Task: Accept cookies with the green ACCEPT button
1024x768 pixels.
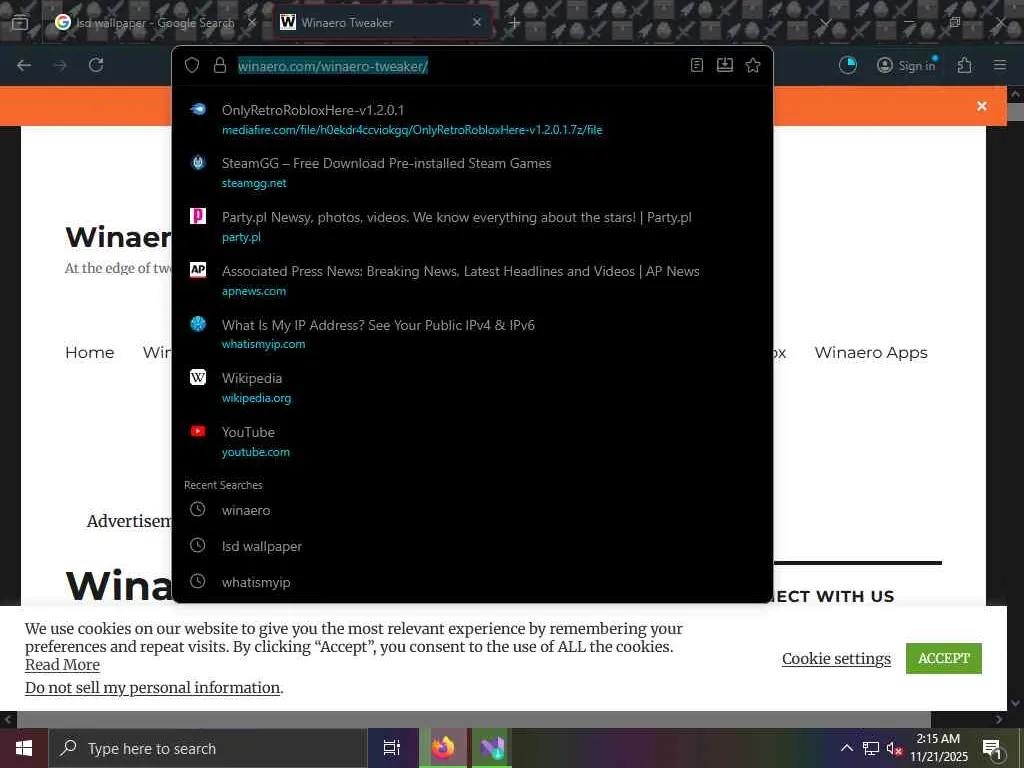Action: [x=944, y=658]
